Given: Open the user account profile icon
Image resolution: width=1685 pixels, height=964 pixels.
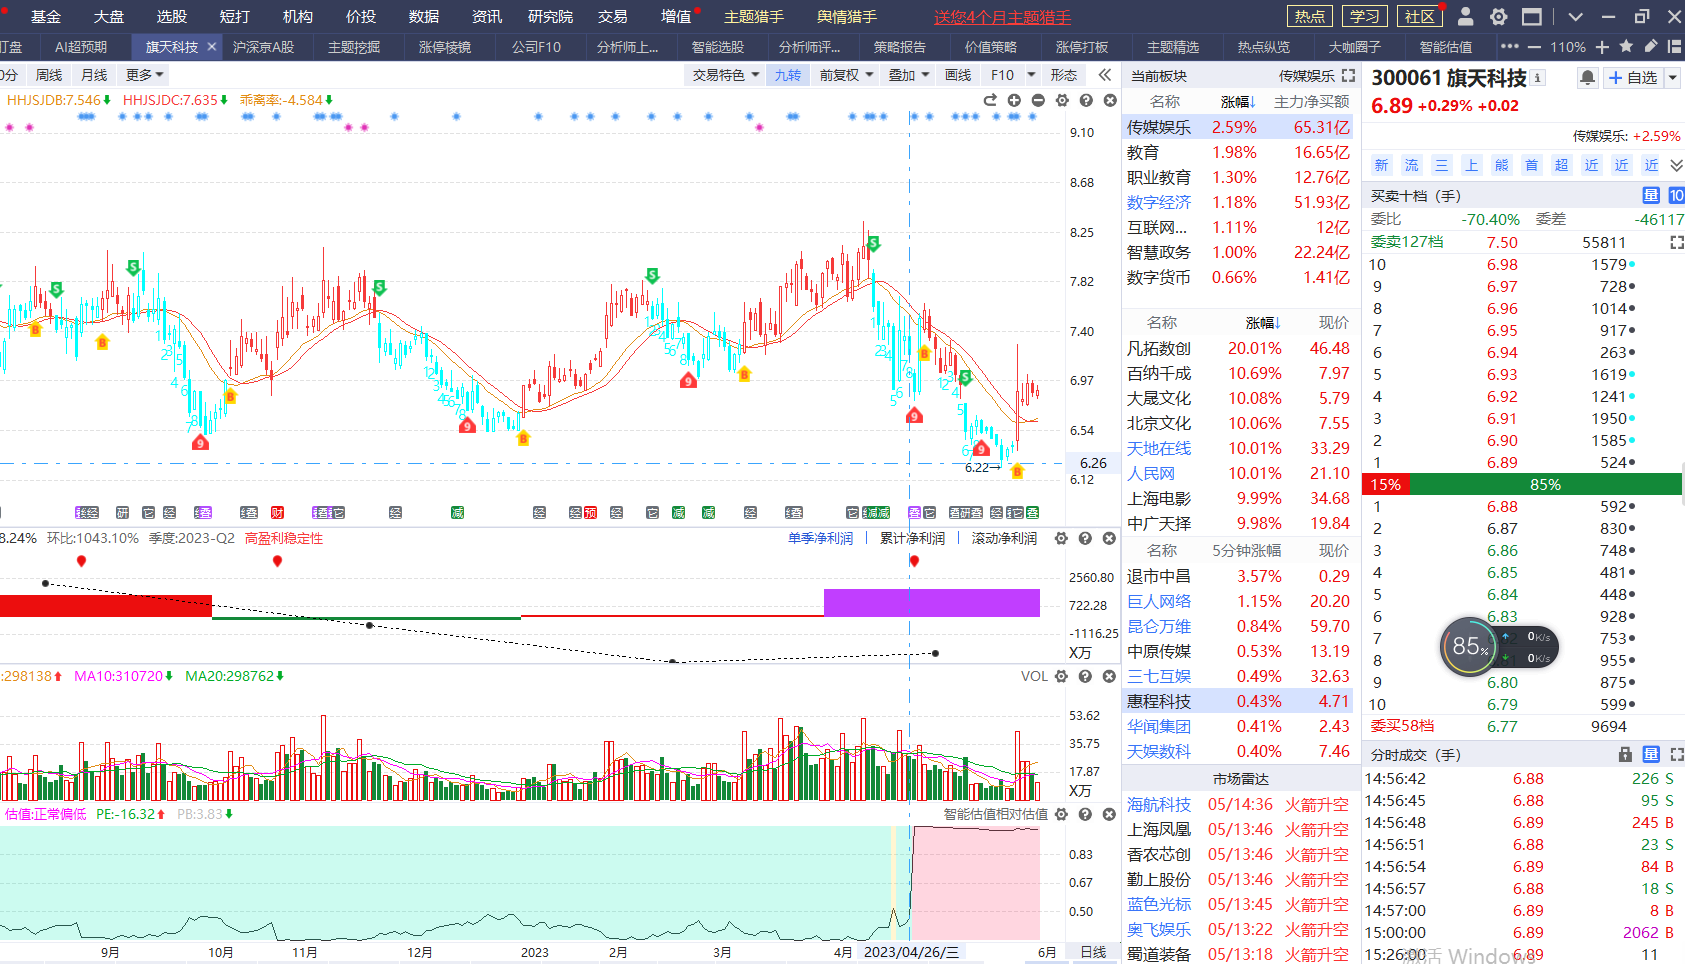Looking at the screenshot, I should [x=1466, y=17].
